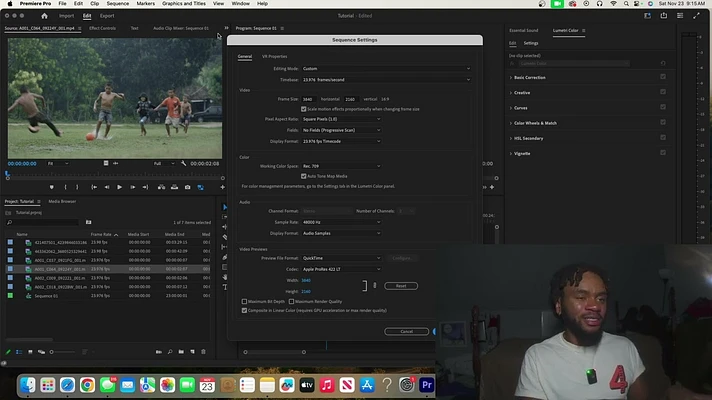Screen dimensions: 712x400
Task: Open the Essential Sound panel tab
Action: 524,30
